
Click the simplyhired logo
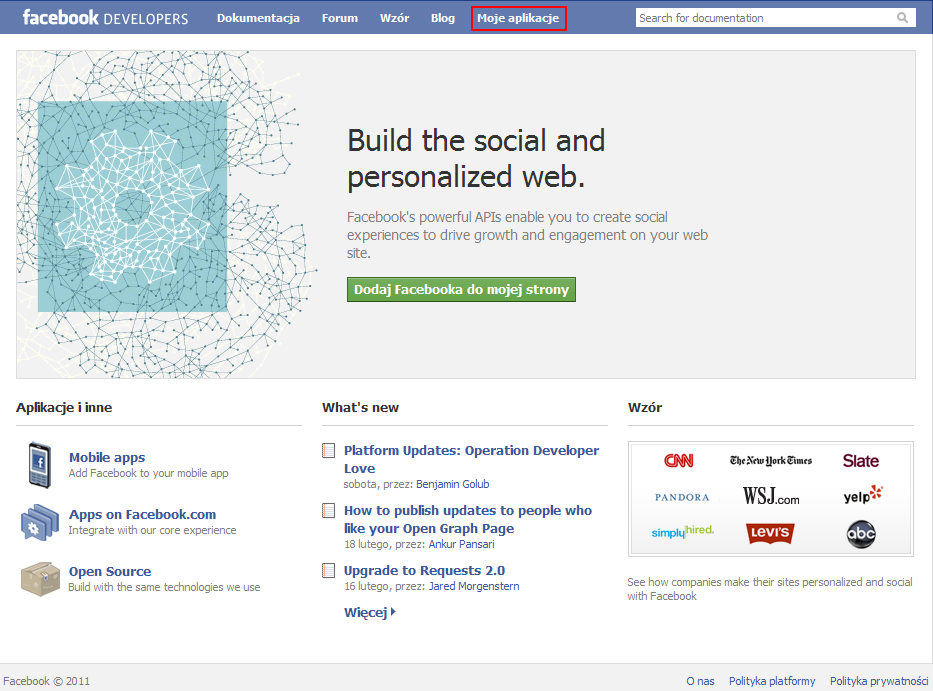coord(682,531)
